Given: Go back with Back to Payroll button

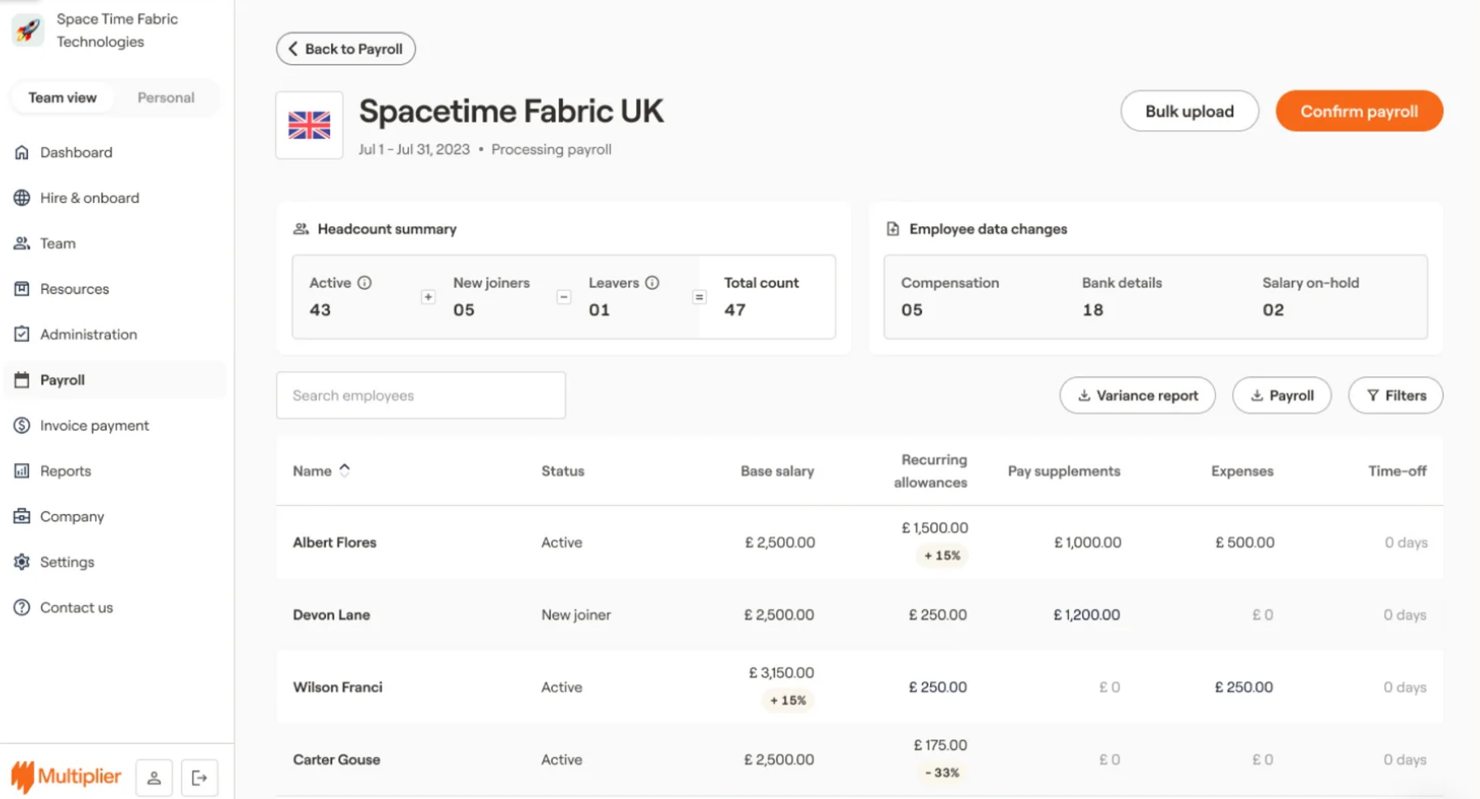Looking at the screenshot, I should pos(346,49).
